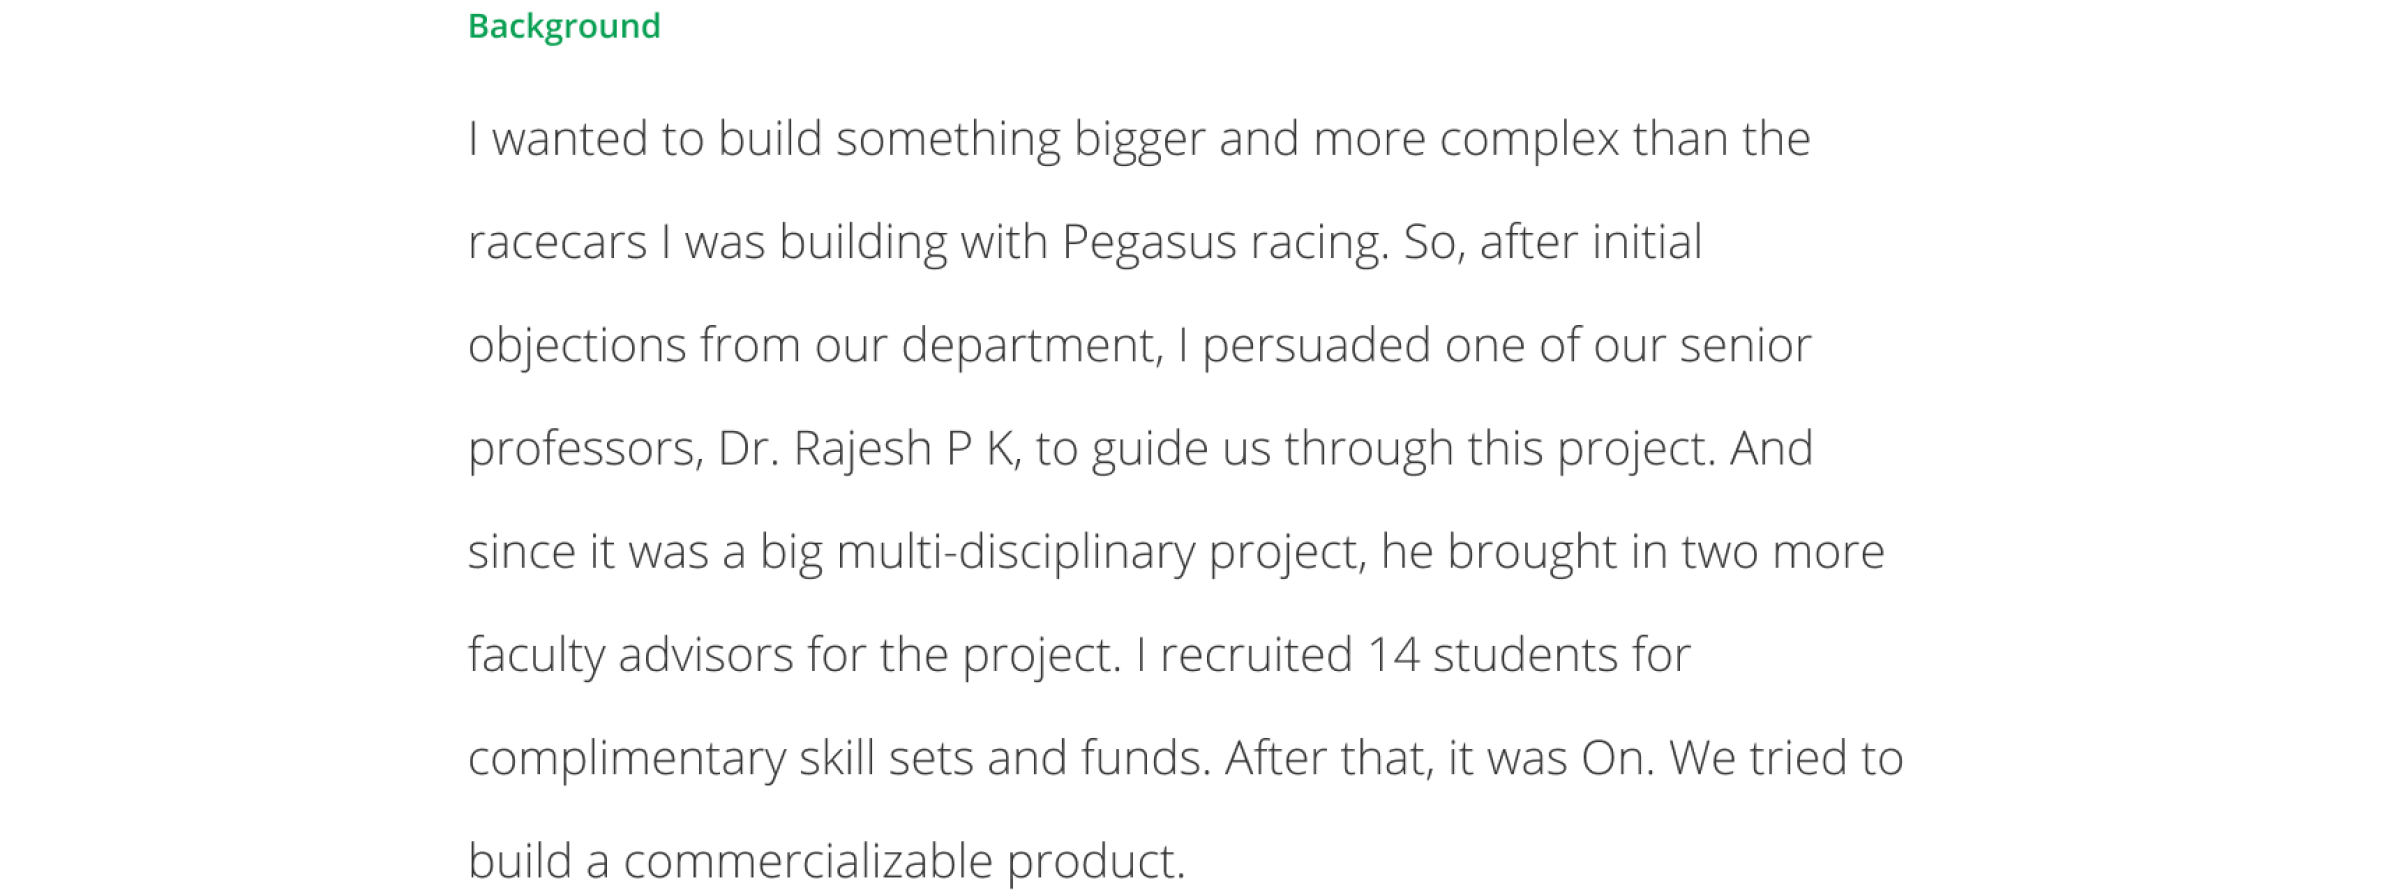Click the word "recruited"
This screenshot has width=2400, height=890.
click(x=1256, y=655)
